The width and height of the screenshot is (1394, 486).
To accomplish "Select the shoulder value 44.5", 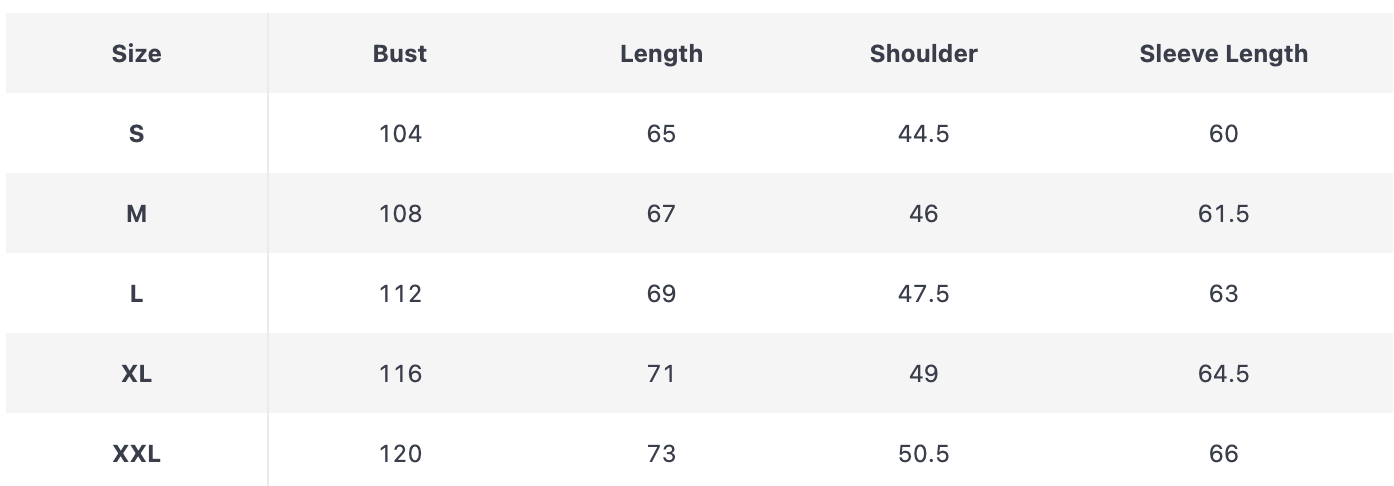I will (923, 134).
